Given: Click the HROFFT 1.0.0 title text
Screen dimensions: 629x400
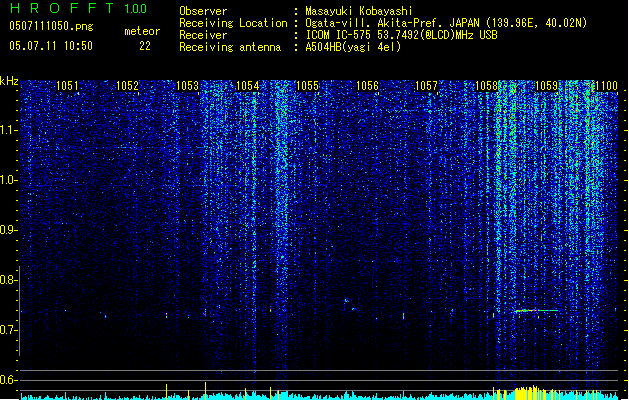Looking at the screenshot, I should point(78,8).
